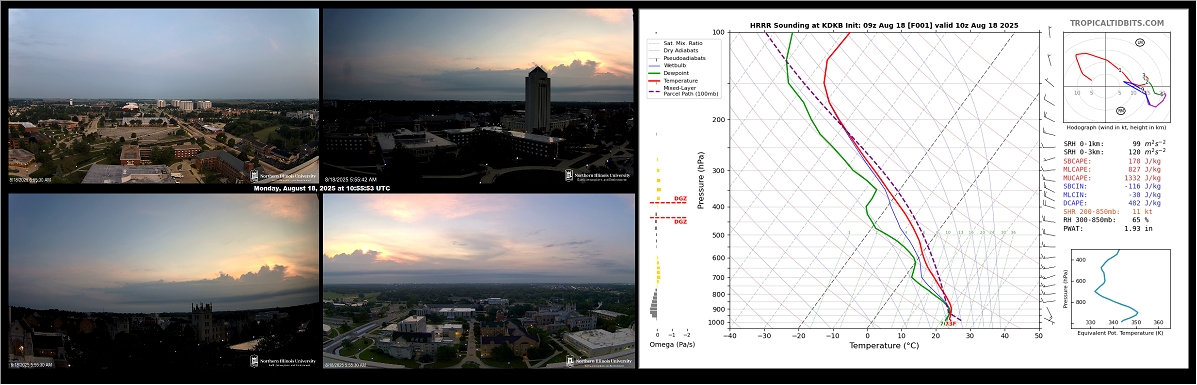
Task: Click the Dry Adiabats legend entry
Action: [675, 50]
